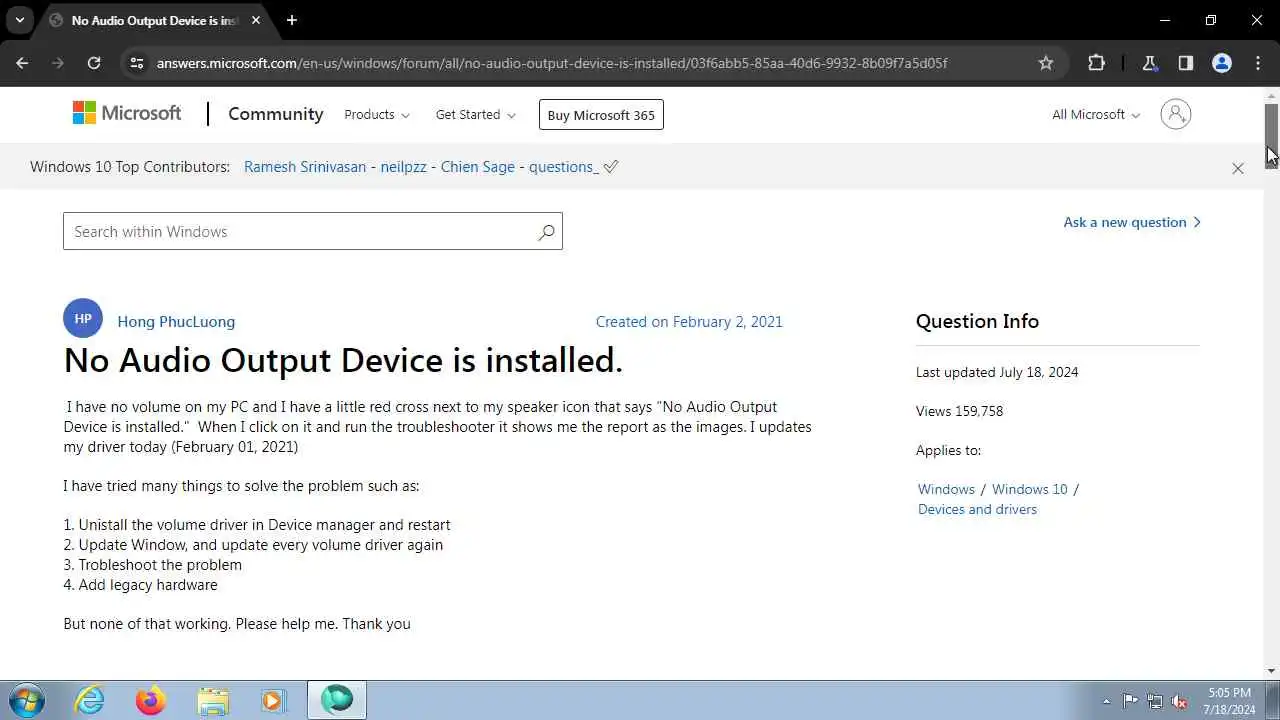Go to Microsoft home via logo
The height and width of the screenshot is (720, 1280).
[x=127, y=114]
